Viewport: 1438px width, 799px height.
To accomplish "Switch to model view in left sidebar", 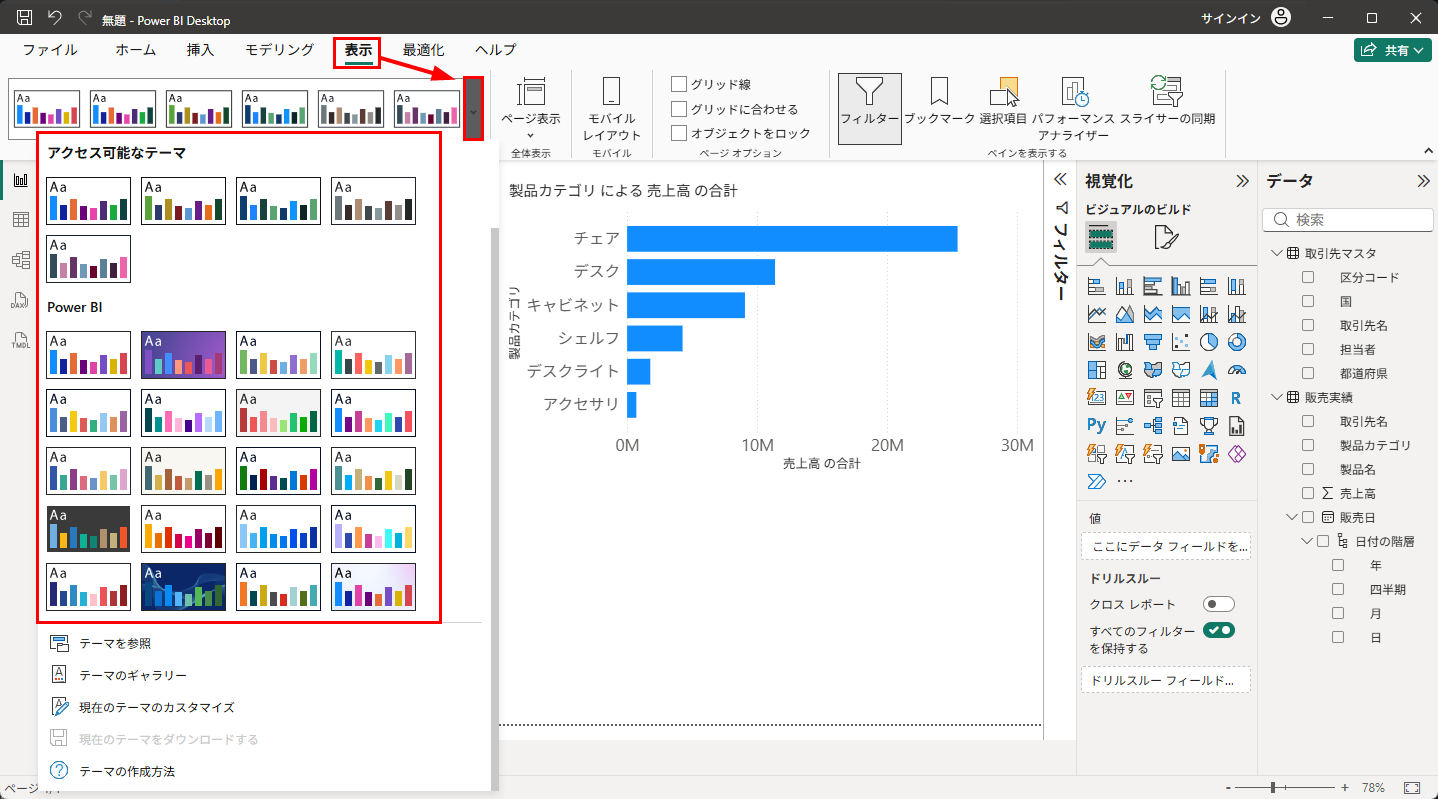I will click(20, 260).
